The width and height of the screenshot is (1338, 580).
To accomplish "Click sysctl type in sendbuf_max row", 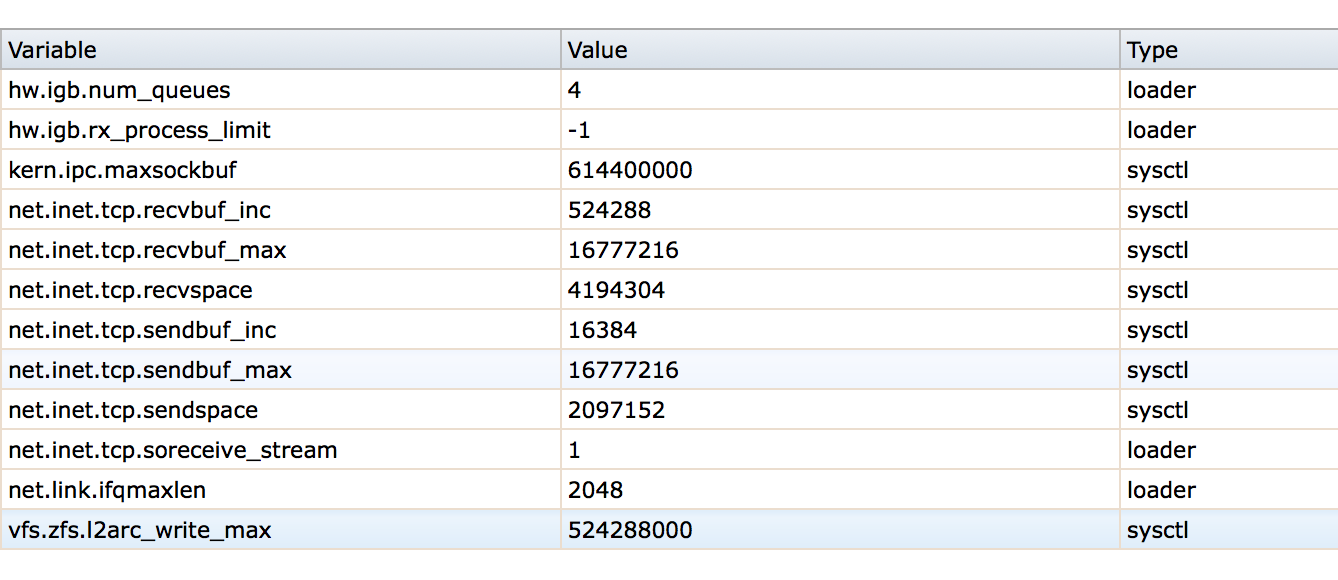I will click(x=1158, y=370).
